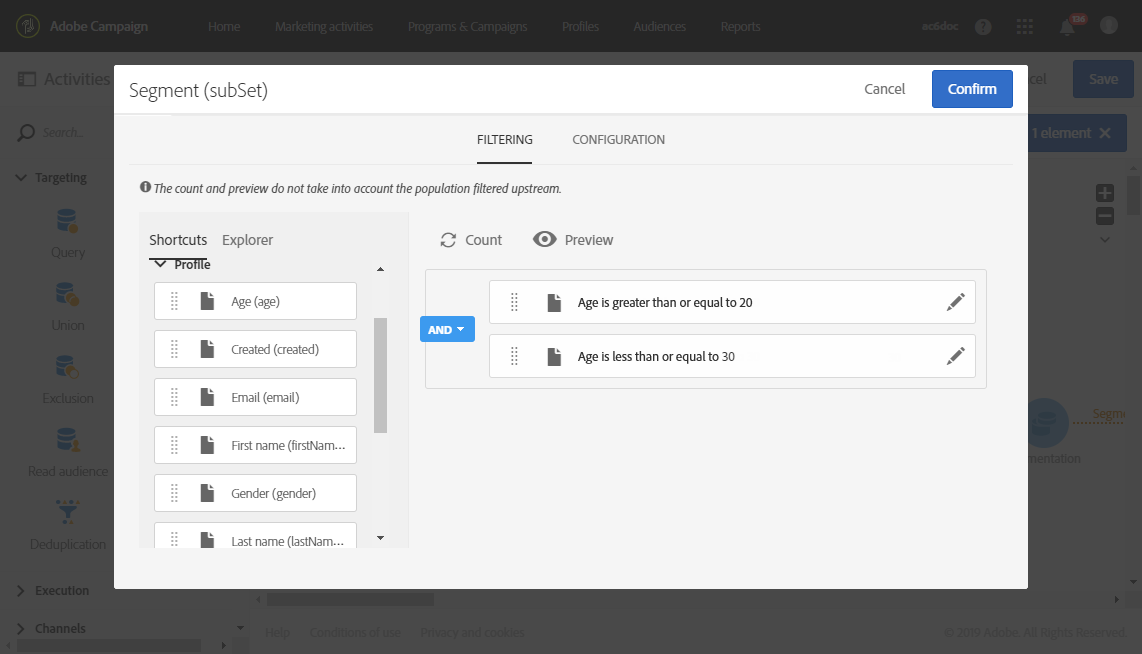Open the apps grid icon in the header
Screen dimensions: 1142x654
point(1025,27)
